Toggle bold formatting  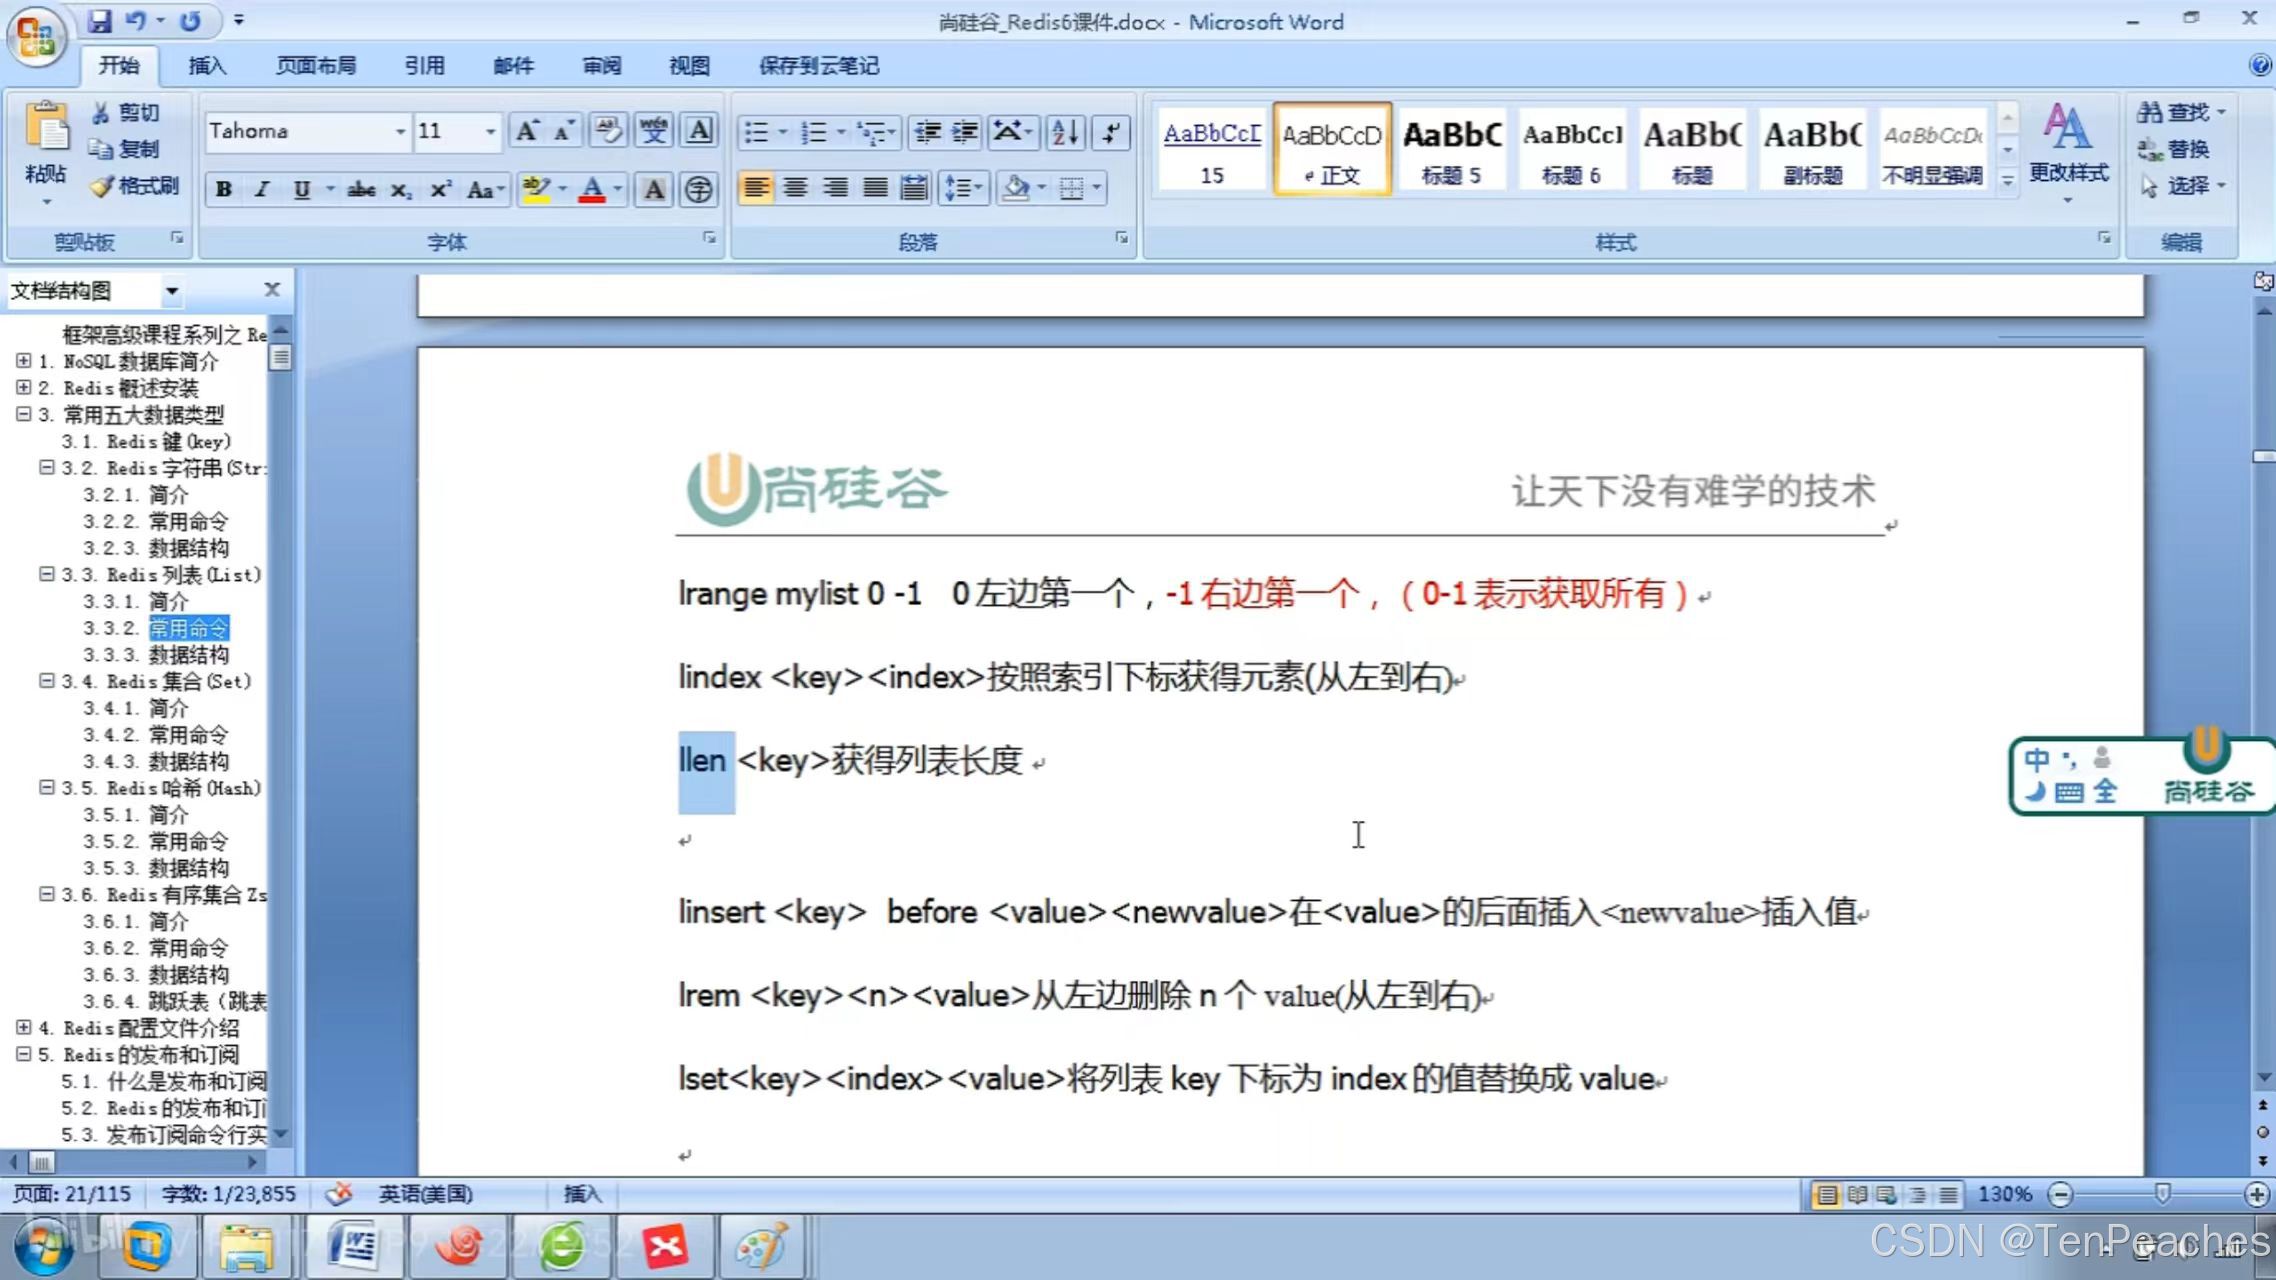pyautogui.click(x=224, y=189)
